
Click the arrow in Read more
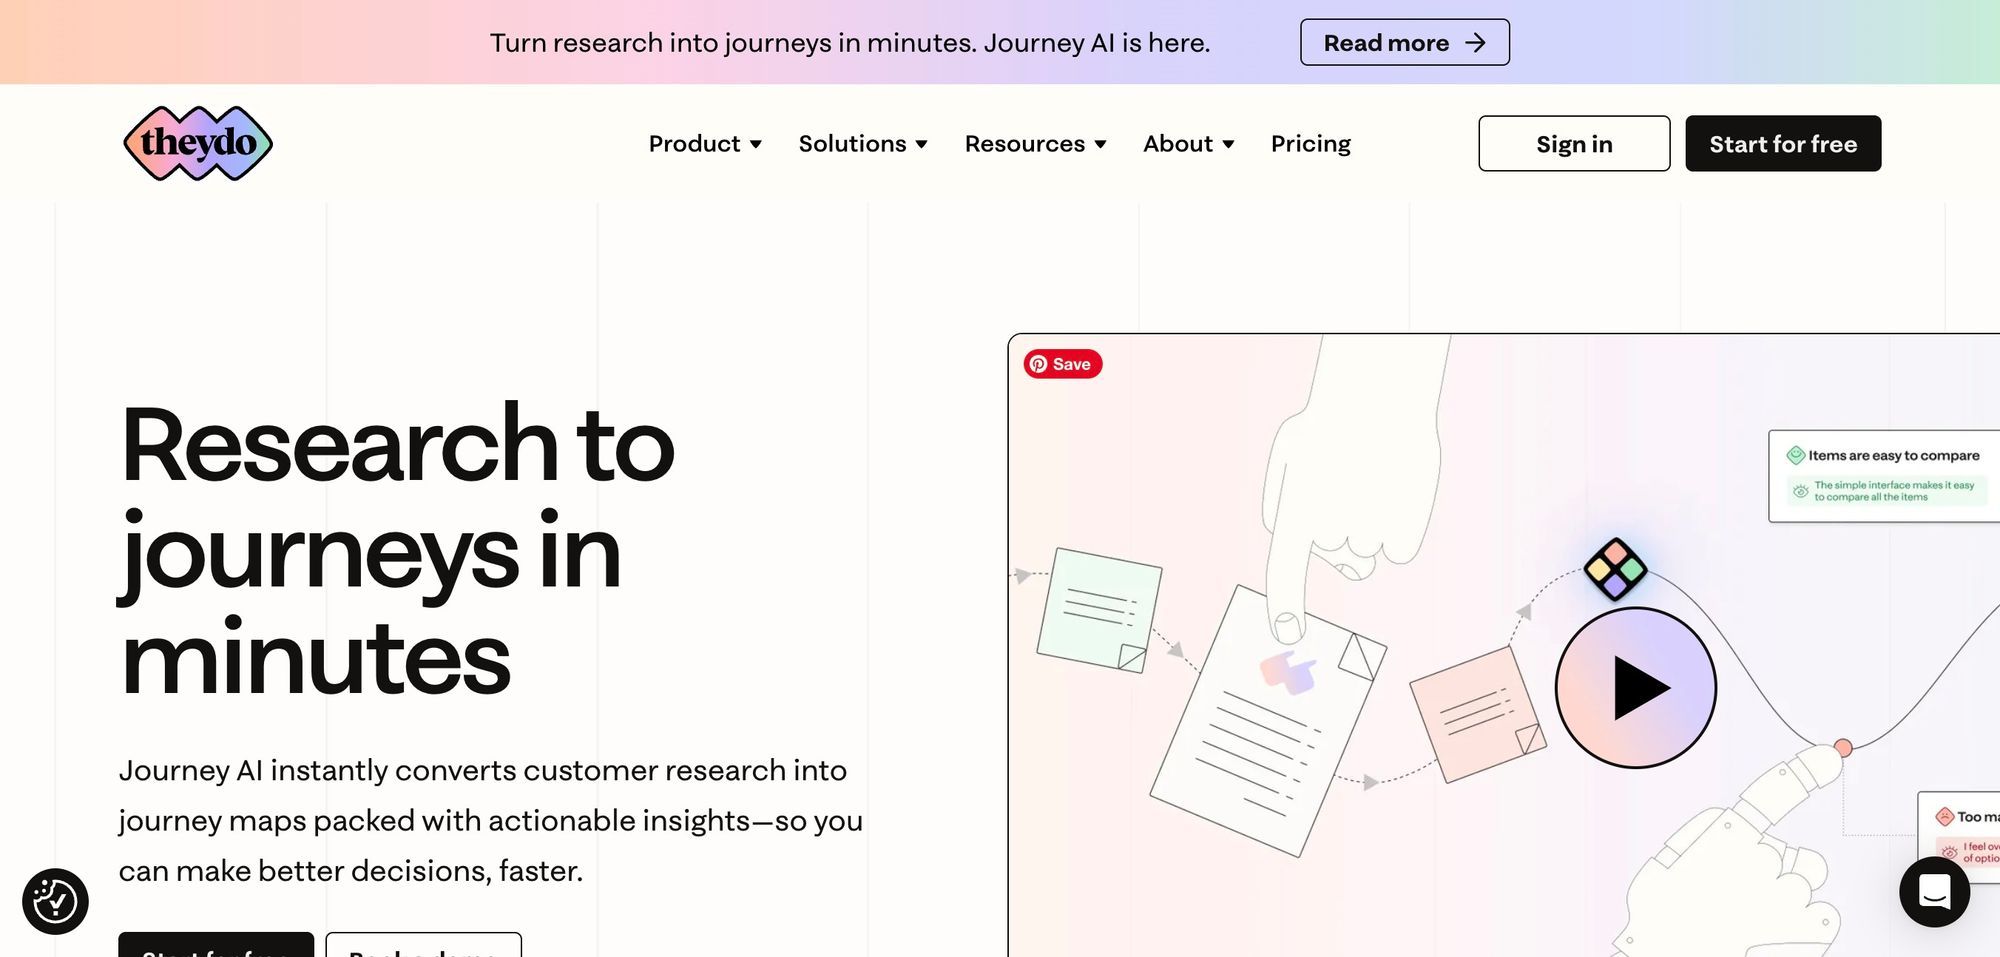(1475, 43)
